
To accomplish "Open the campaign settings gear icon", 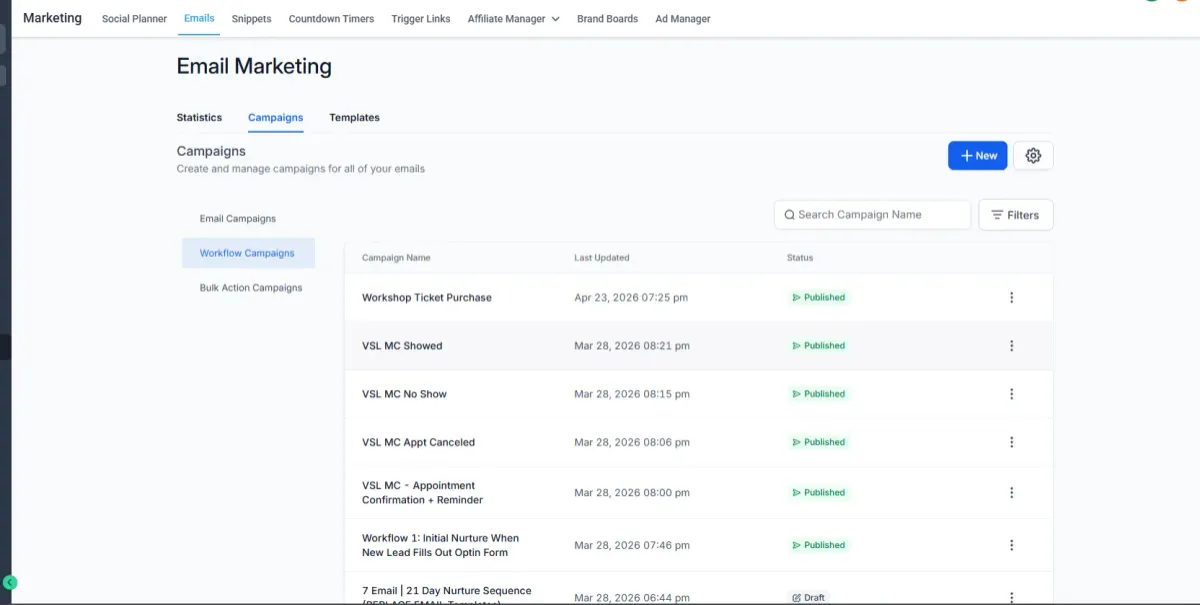I will pos(1033,155).
